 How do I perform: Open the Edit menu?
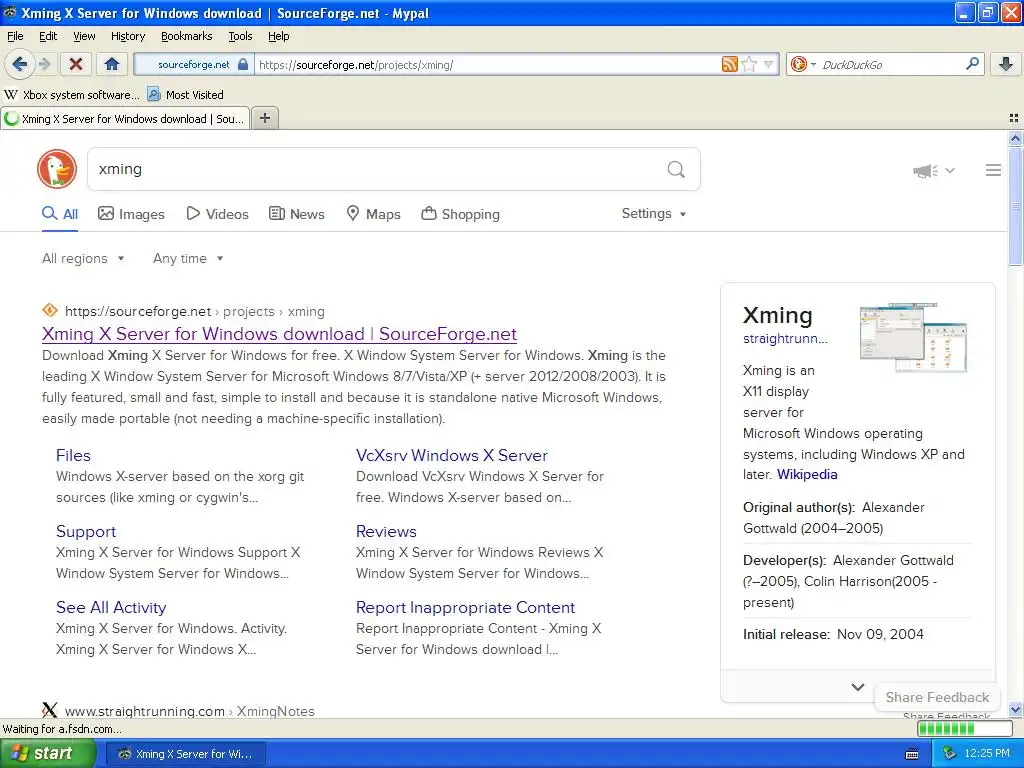click(x=48, y=36)
